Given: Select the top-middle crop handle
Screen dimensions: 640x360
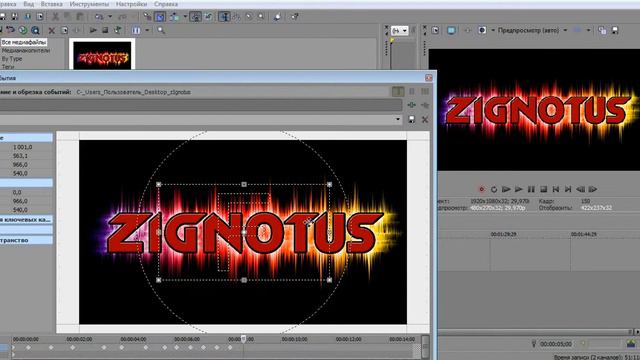Looking at the screenshot, I should (x=244, y=184).
